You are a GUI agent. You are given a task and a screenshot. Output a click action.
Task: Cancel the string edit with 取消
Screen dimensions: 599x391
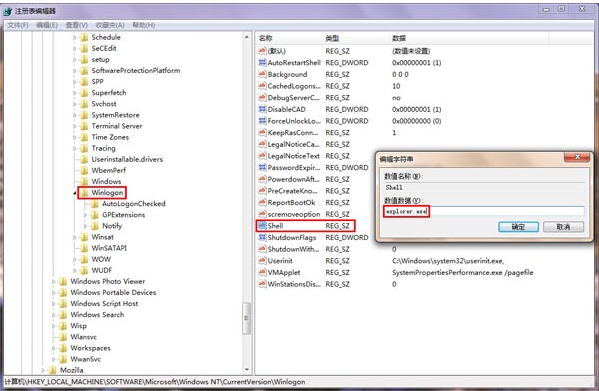(563, 227)
